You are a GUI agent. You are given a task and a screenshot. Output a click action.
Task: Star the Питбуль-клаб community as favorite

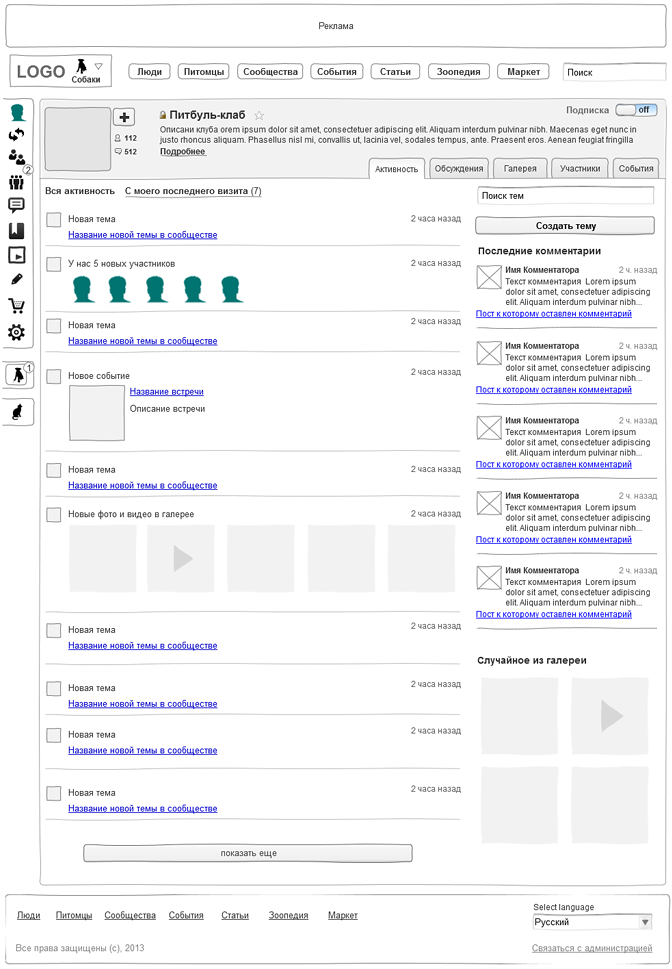pos(259,116)
